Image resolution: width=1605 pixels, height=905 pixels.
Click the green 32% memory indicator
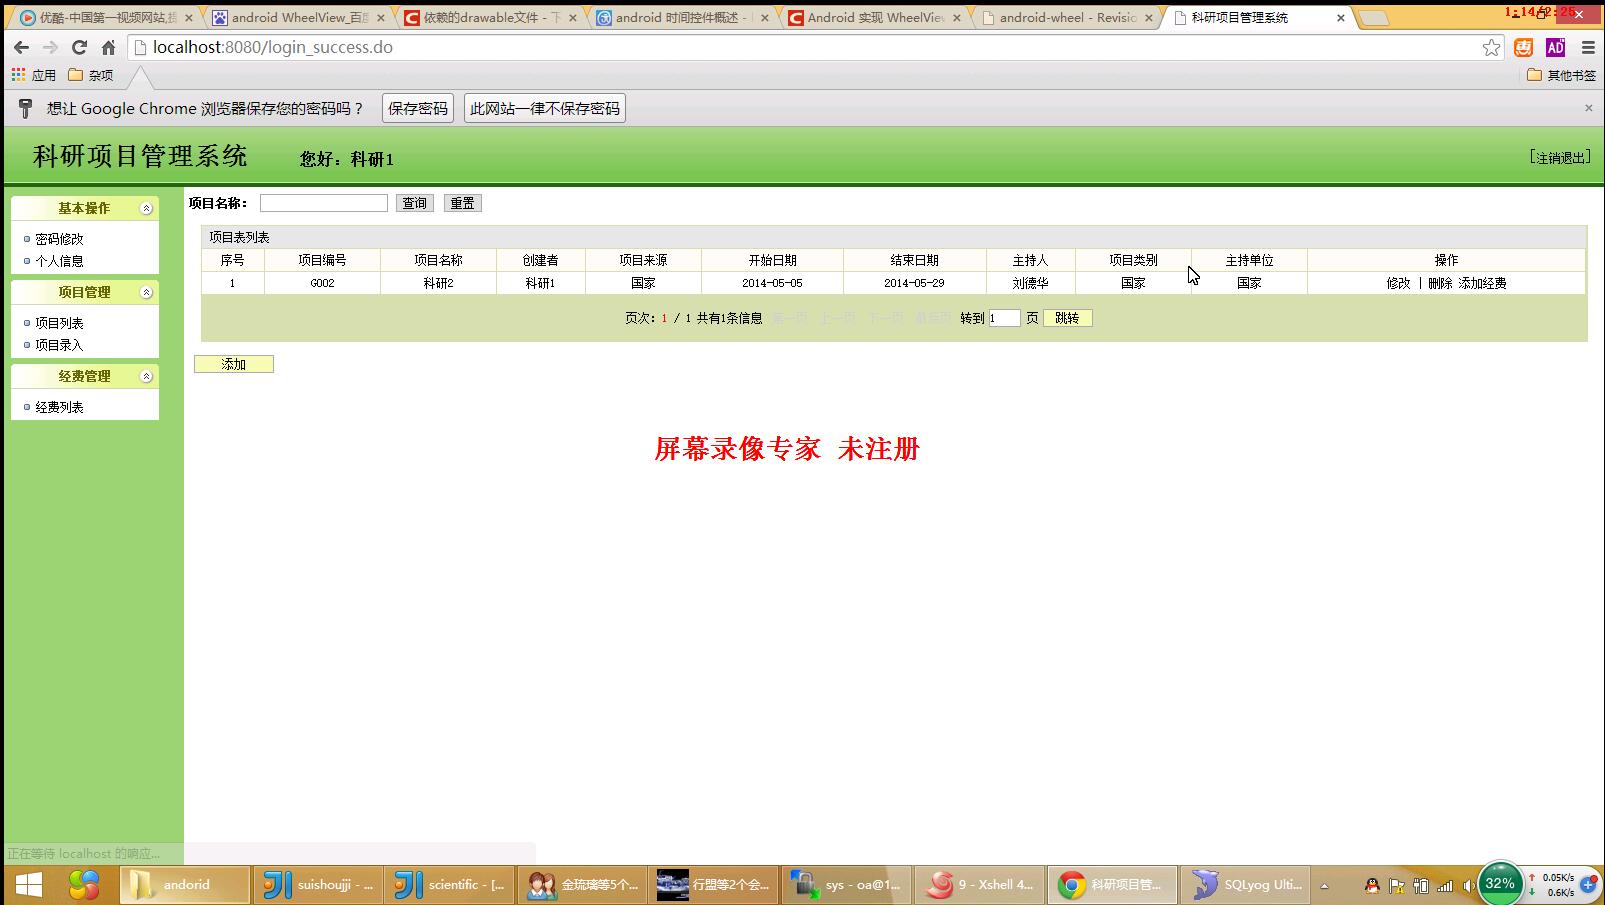(x=1499, y=884)
